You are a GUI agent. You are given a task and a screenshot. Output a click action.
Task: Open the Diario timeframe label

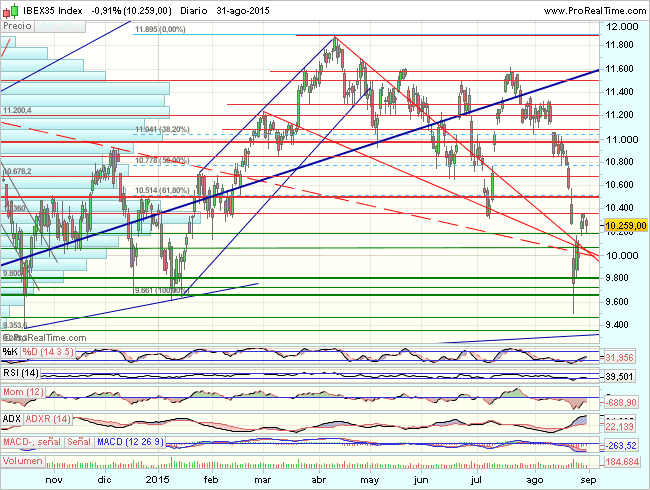point(194,11)
